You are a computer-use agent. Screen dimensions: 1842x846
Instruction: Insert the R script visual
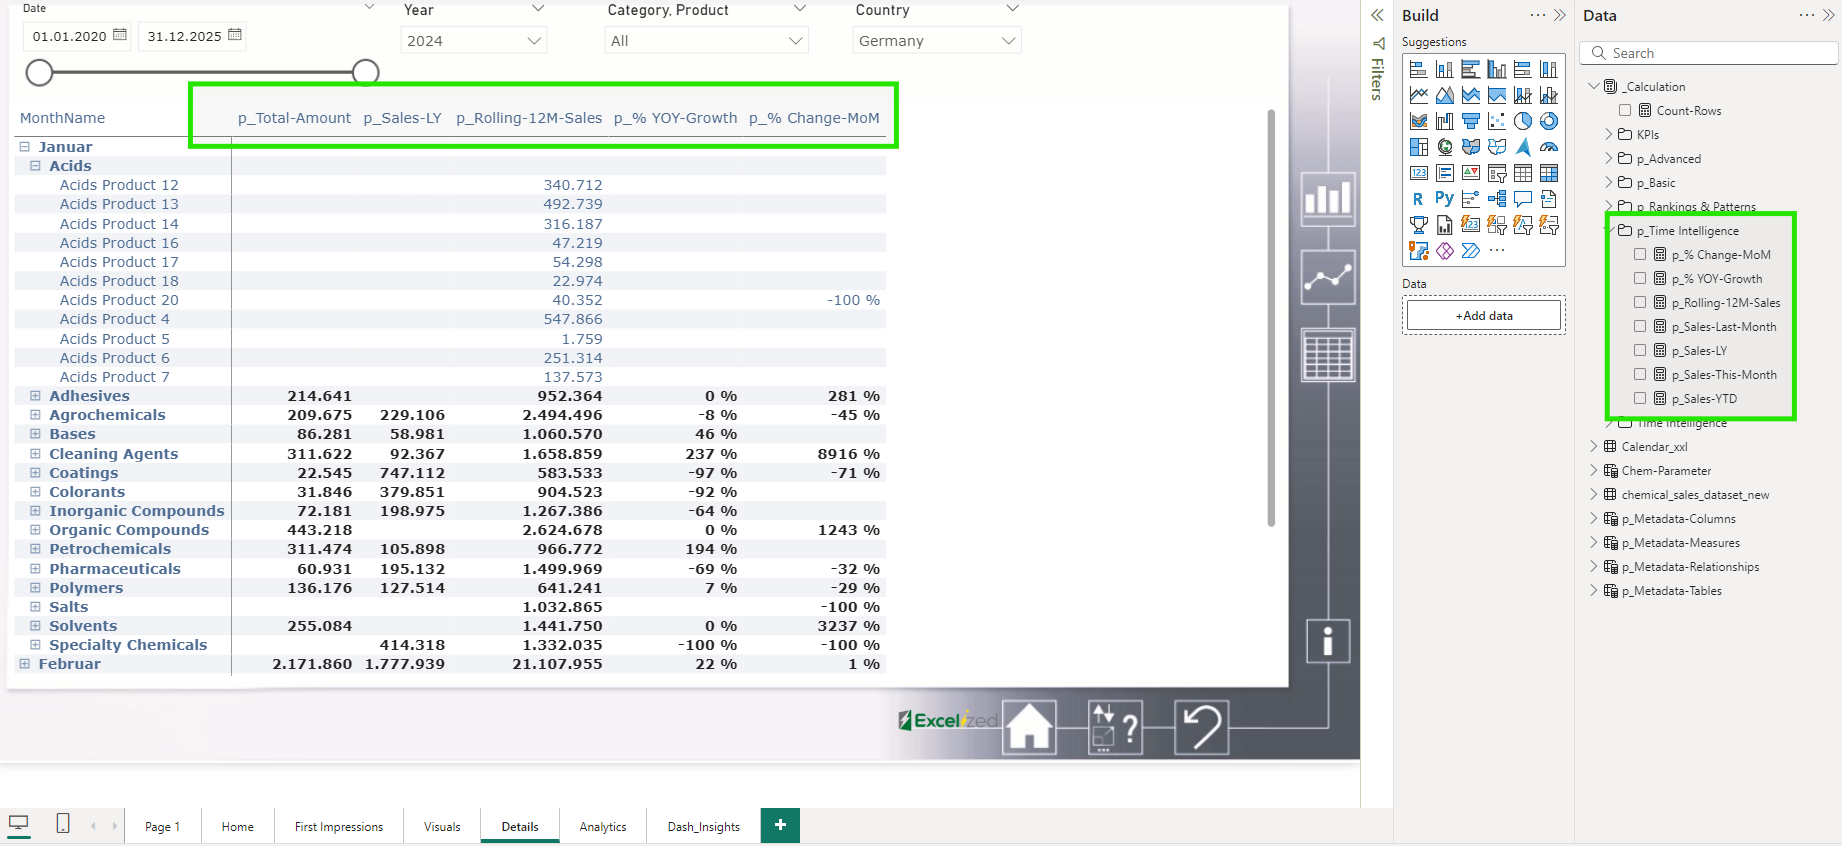tap(1418, 199)
